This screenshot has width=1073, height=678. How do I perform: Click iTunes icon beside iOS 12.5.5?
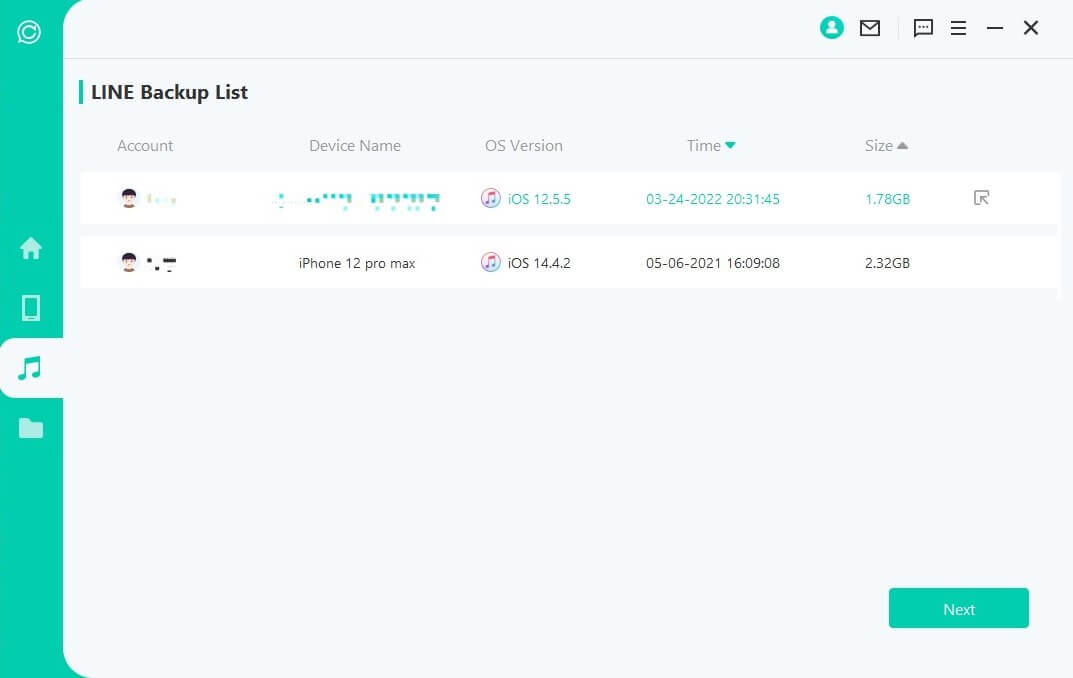[491, 198]
